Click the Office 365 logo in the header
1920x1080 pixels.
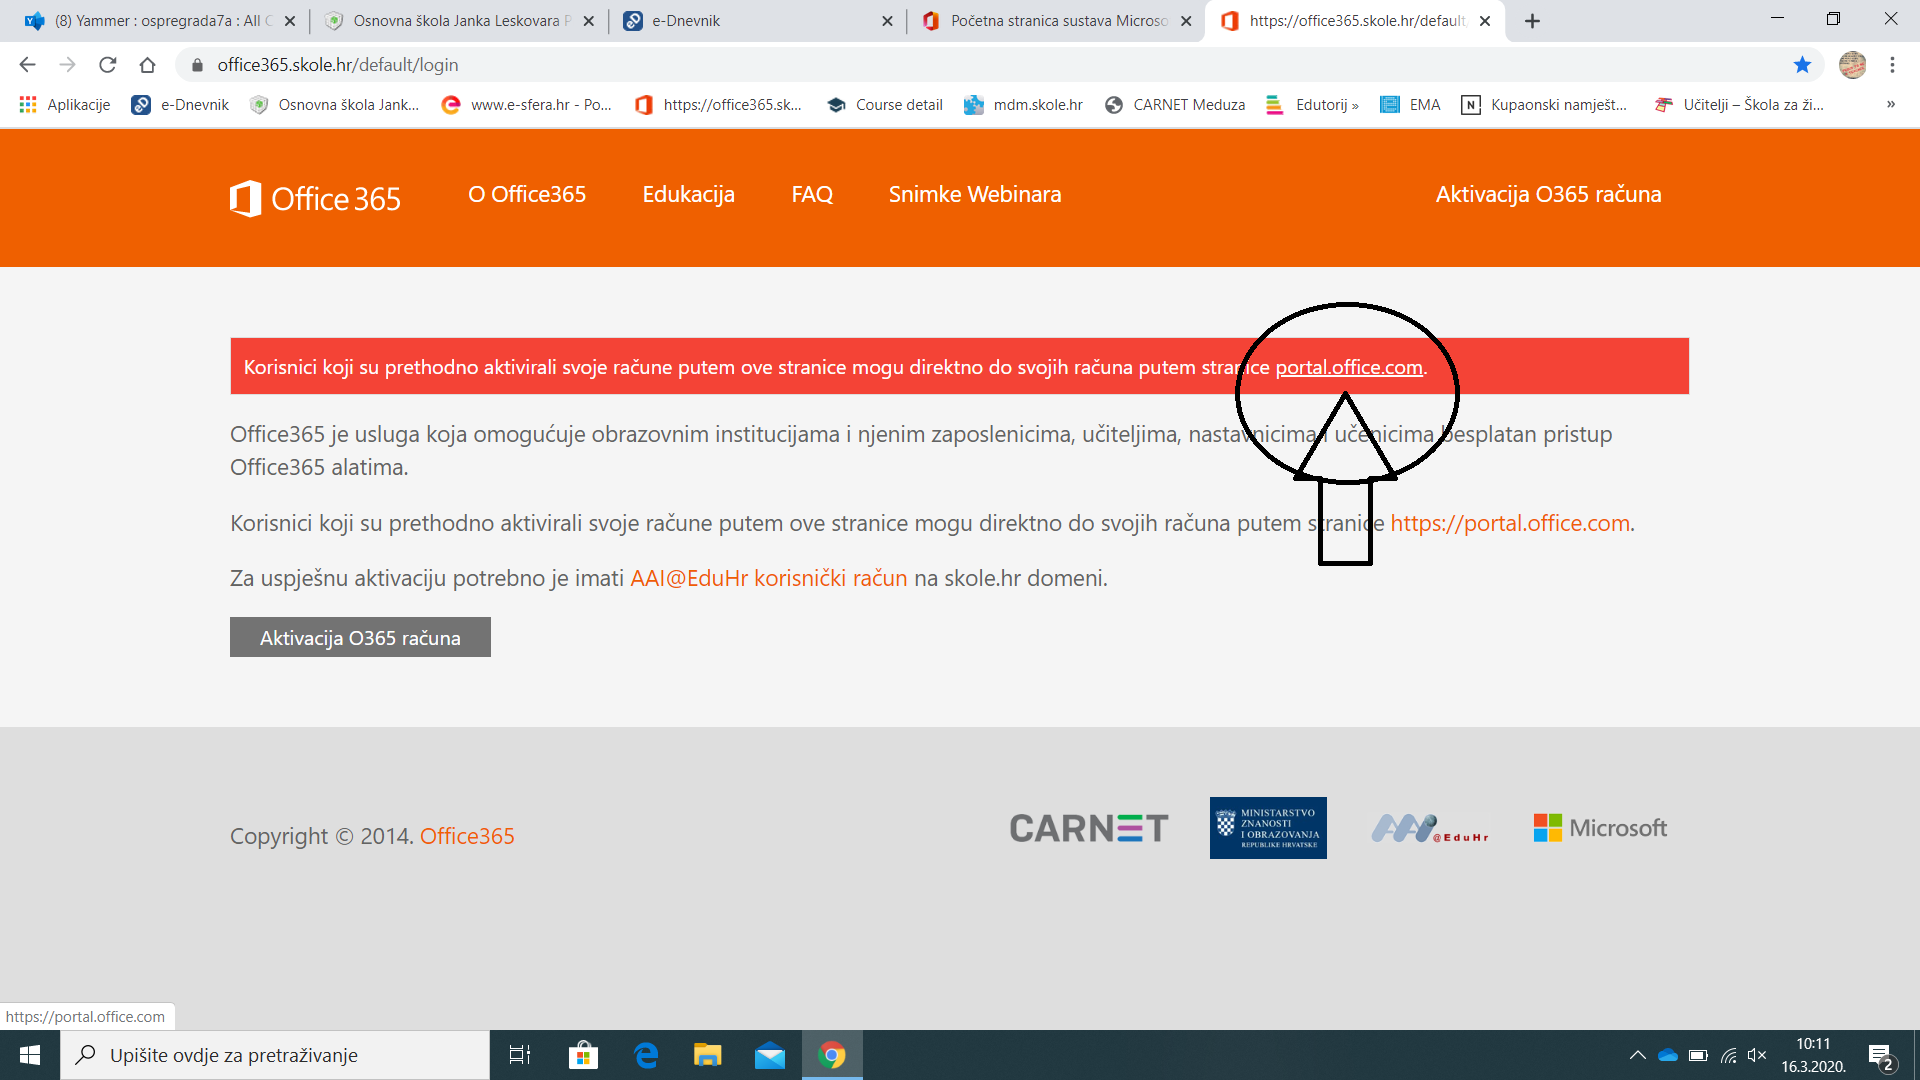(x=315, y=198)
